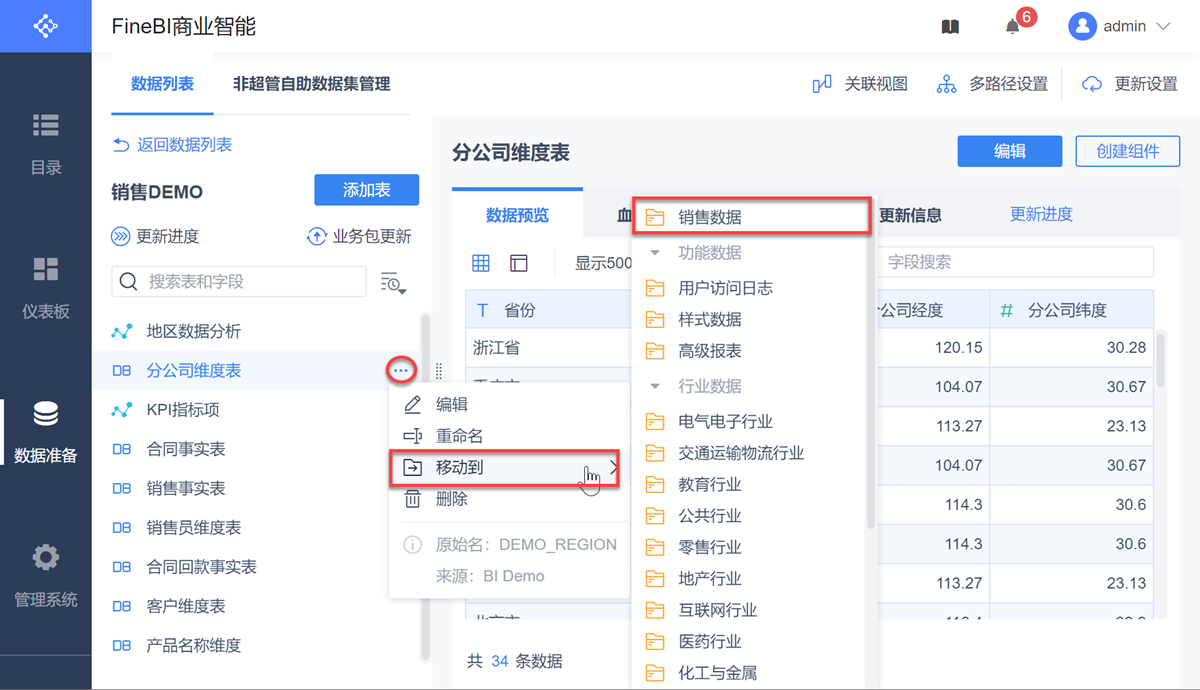
Task: Click the book documentation icon
Action: tap(950, 27)
